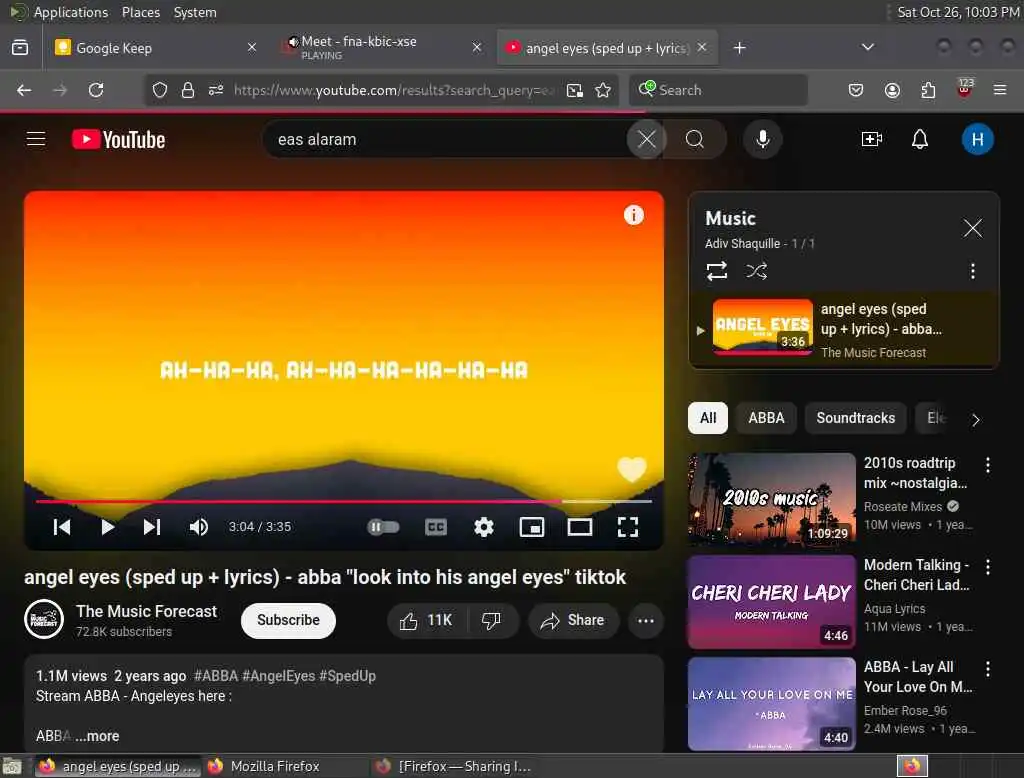This screenshot has width=1024, height=778.
Task: Focus the YouTube search box
Action: tap(447, 139)
